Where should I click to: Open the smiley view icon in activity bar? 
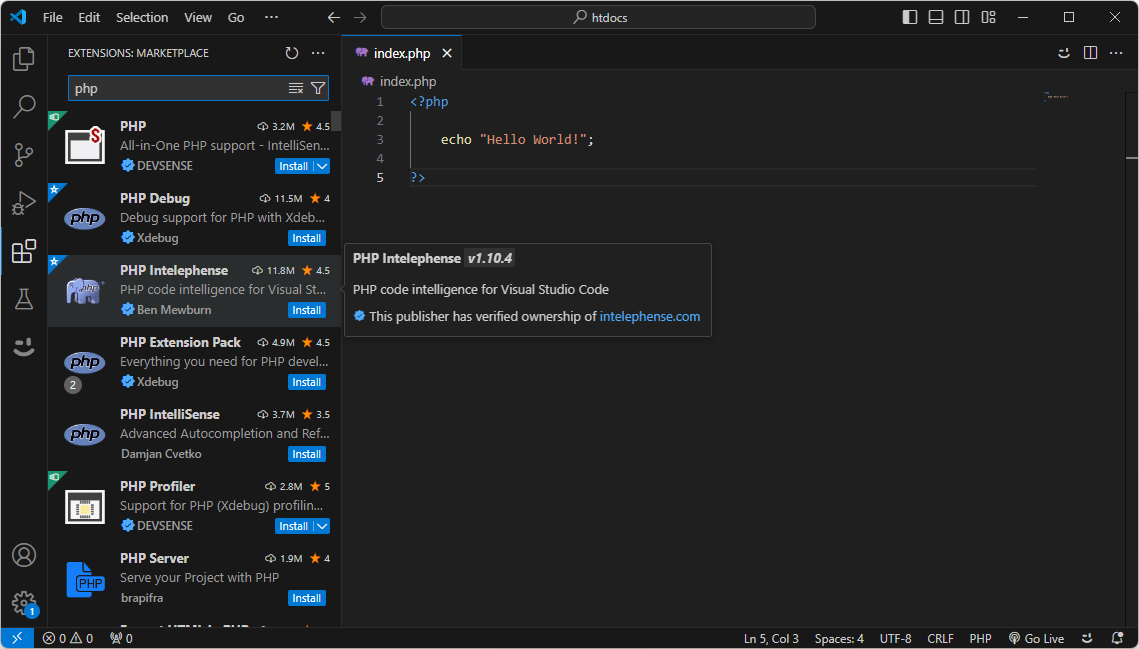tap(24, 347)
